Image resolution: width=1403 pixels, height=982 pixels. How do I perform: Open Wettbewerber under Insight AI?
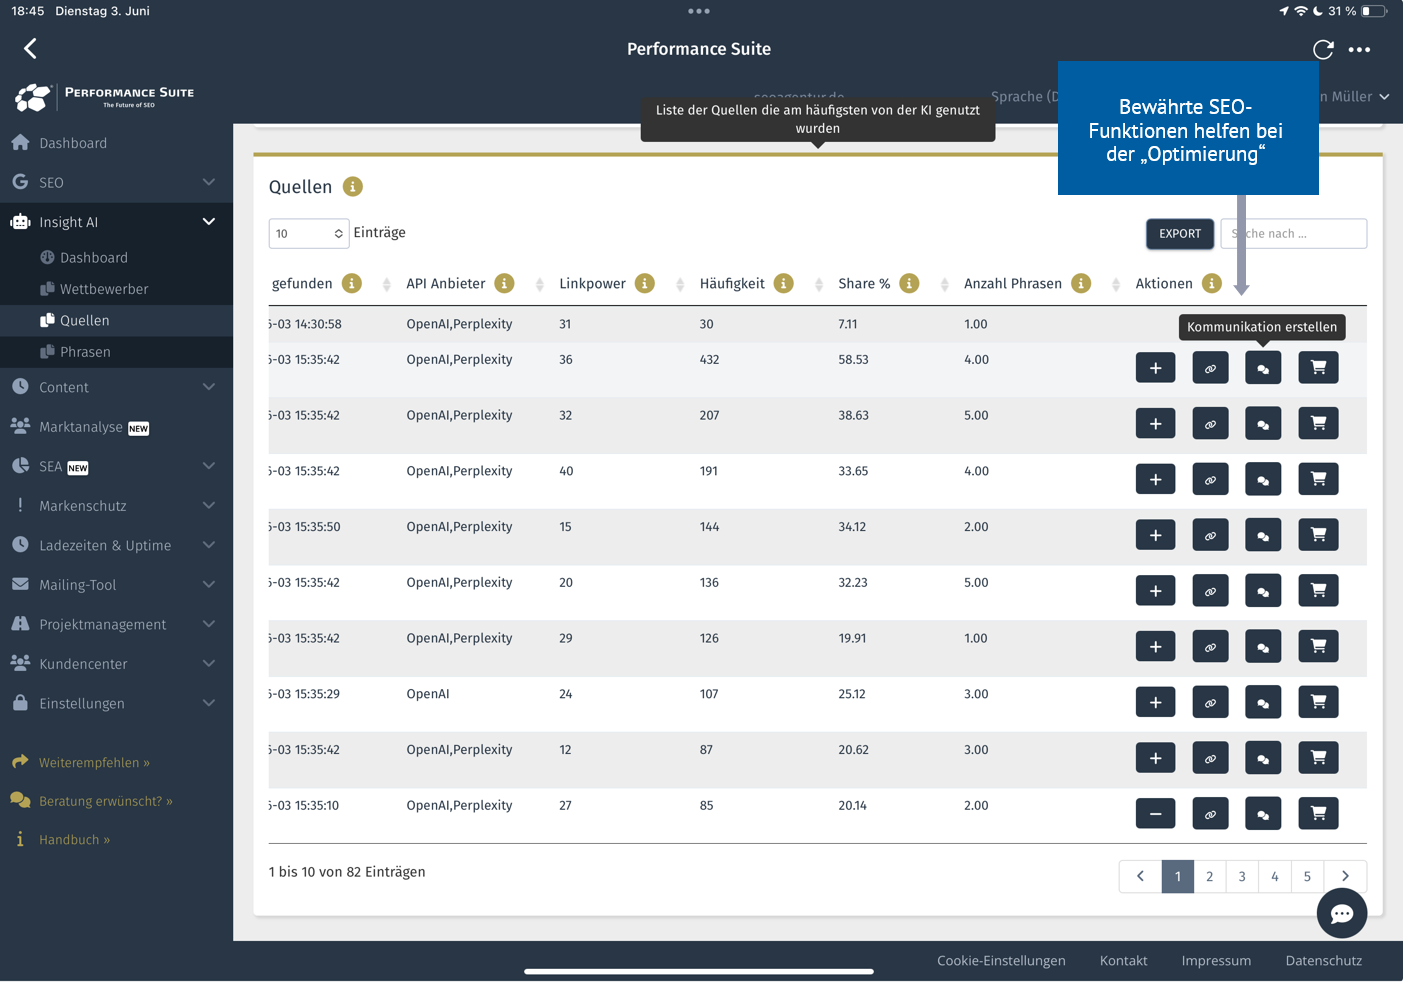click(x=116, y=289)
